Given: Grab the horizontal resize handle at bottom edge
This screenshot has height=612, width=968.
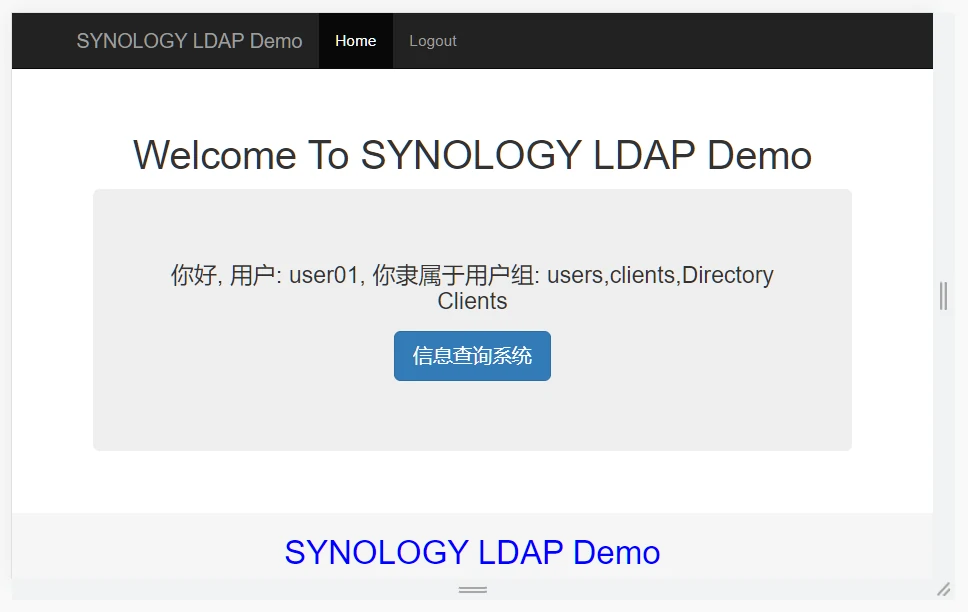Looking at the screenshot, I should click(472, 590).
